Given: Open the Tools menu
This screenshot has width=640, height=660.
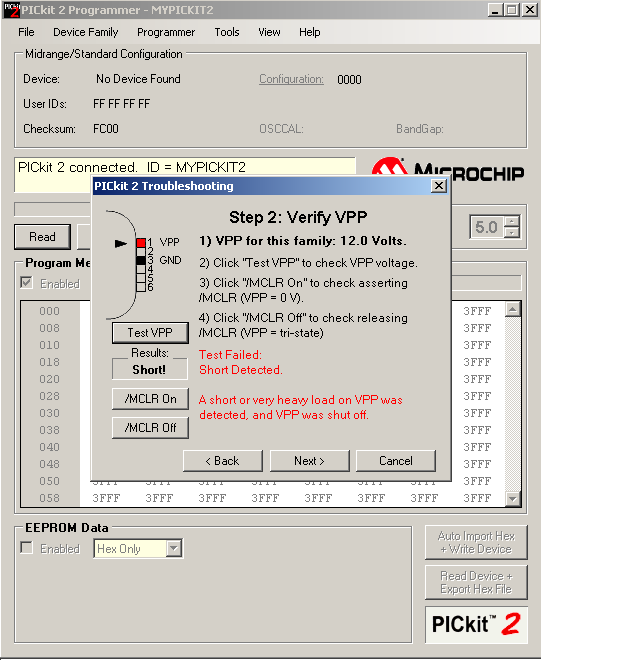Looking at the screenshot, I should [227, 32].
